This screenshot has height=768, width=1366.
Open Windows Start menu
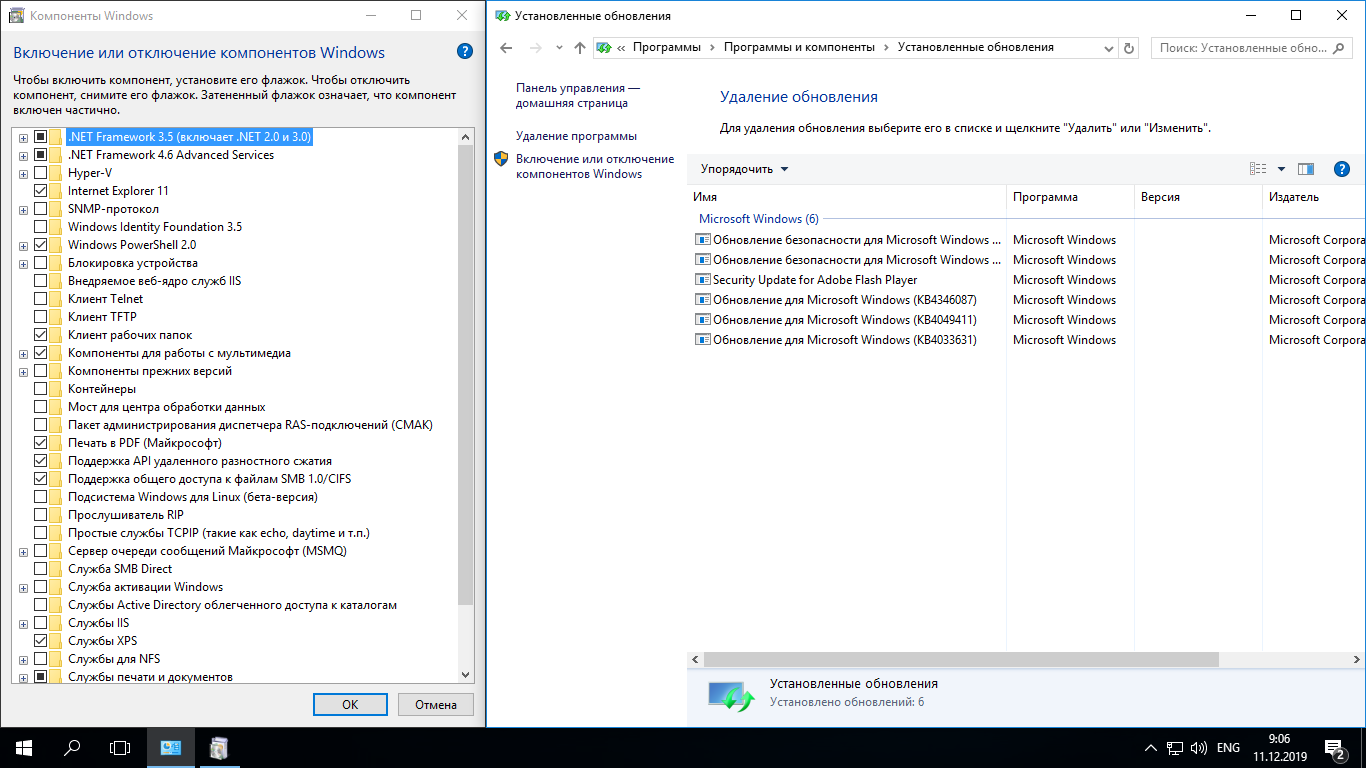[24, 747]
